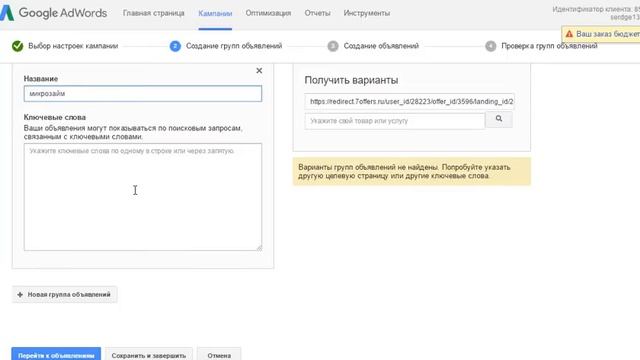Click the Ключевые слова label

[x=55, y=117]
